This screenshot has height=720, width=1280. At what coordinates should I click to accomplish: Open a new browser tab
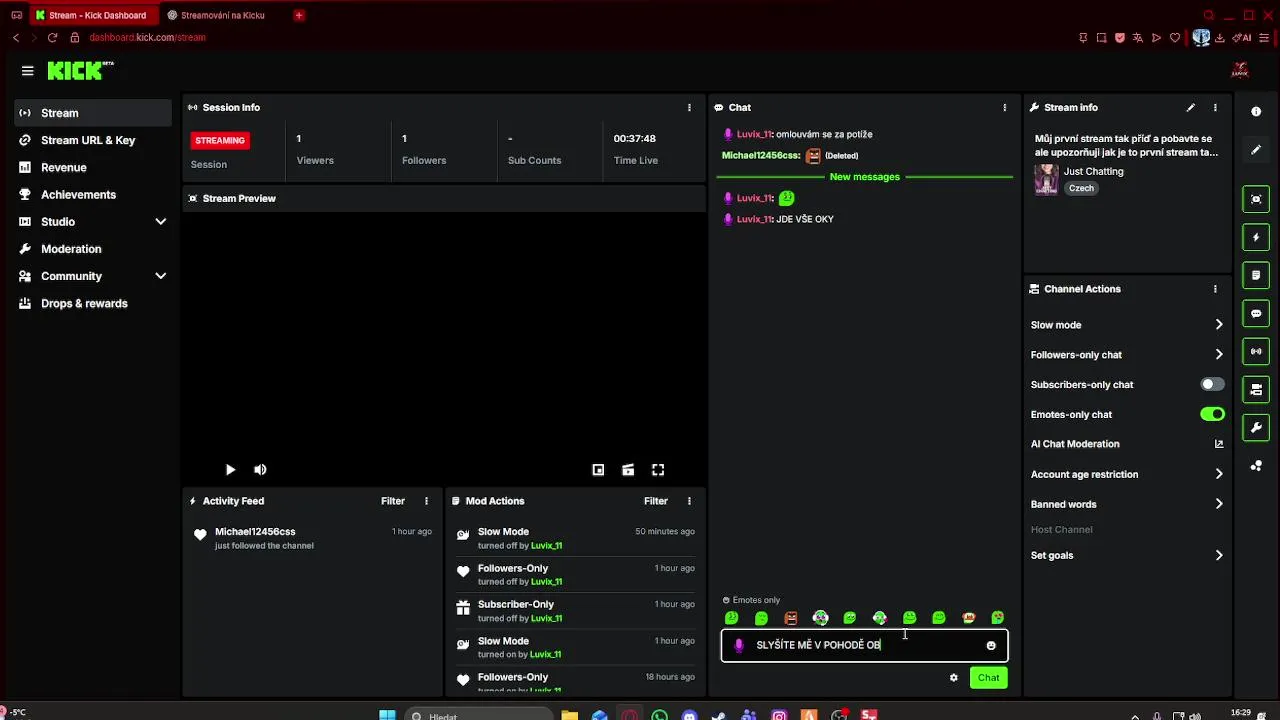tap(298, 15)
